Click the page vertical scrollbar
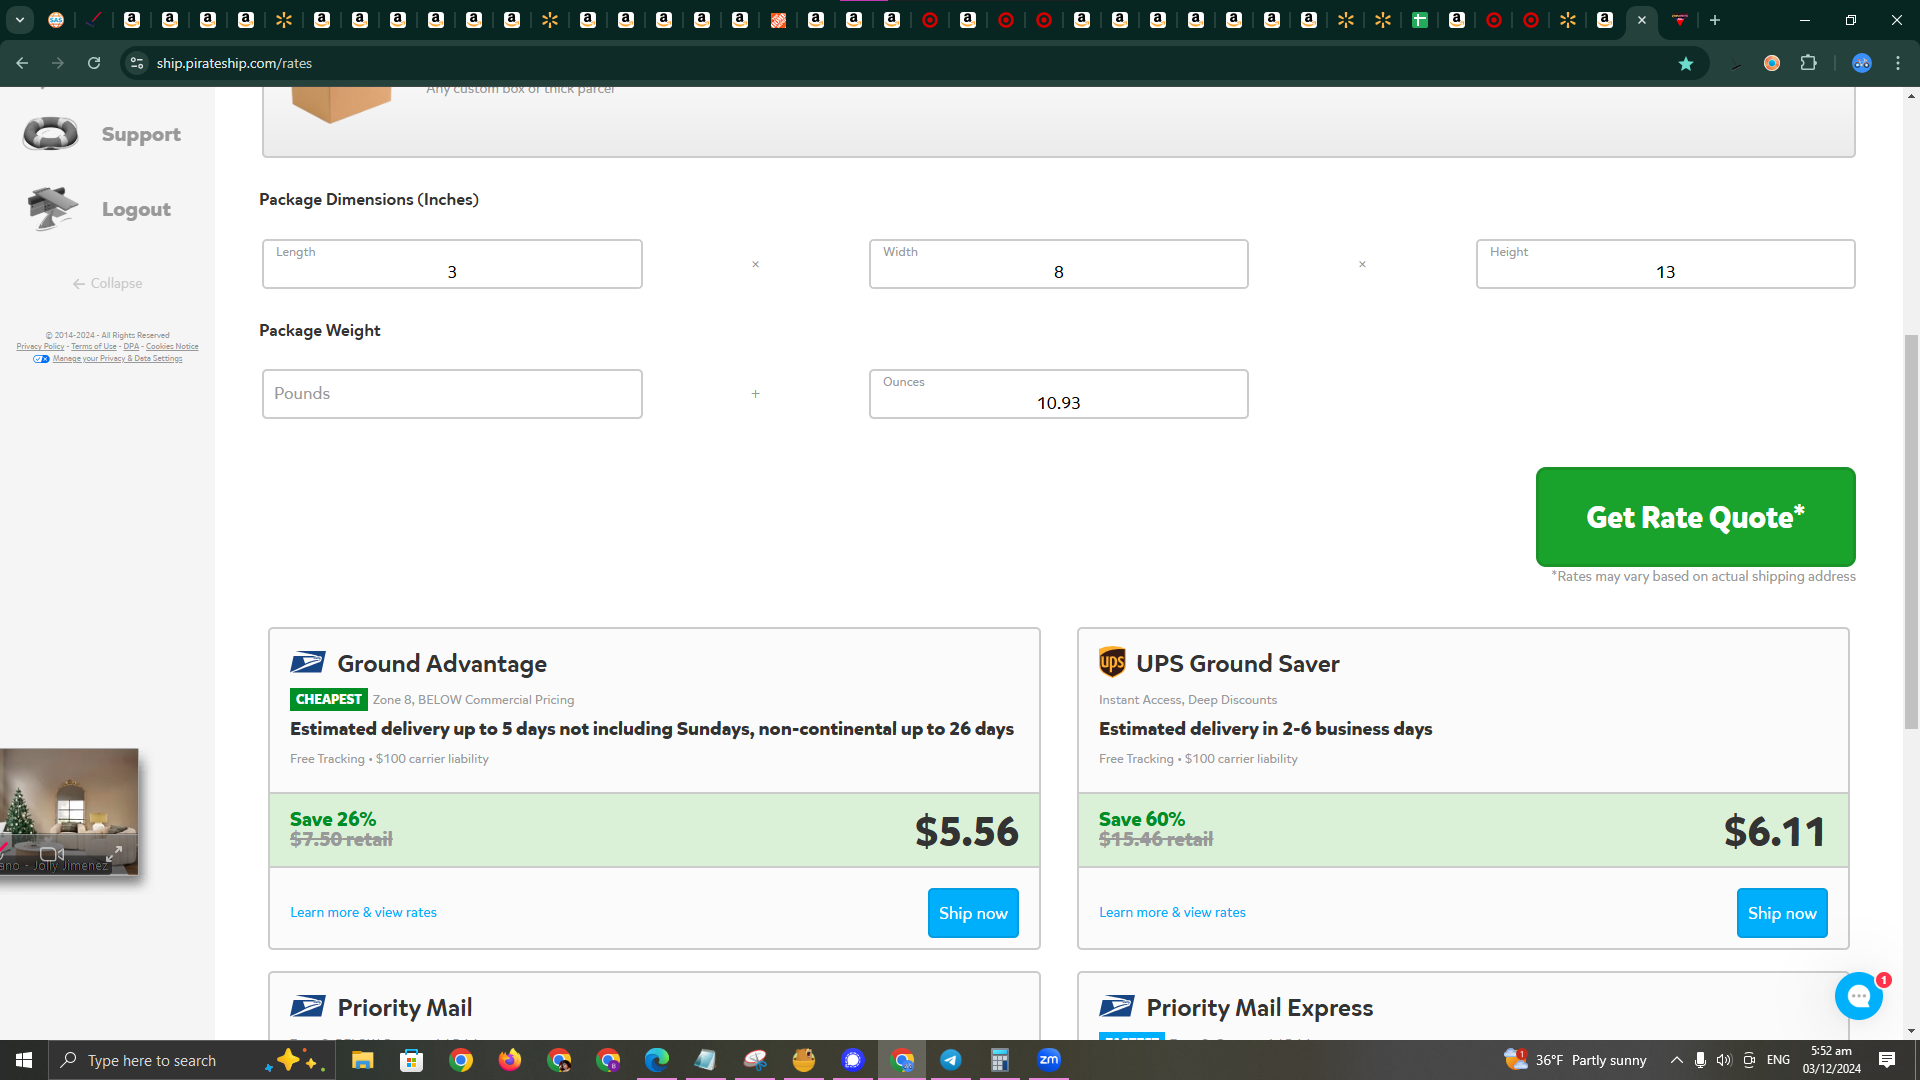The image size is (1920, 1080). (1912, 530)
